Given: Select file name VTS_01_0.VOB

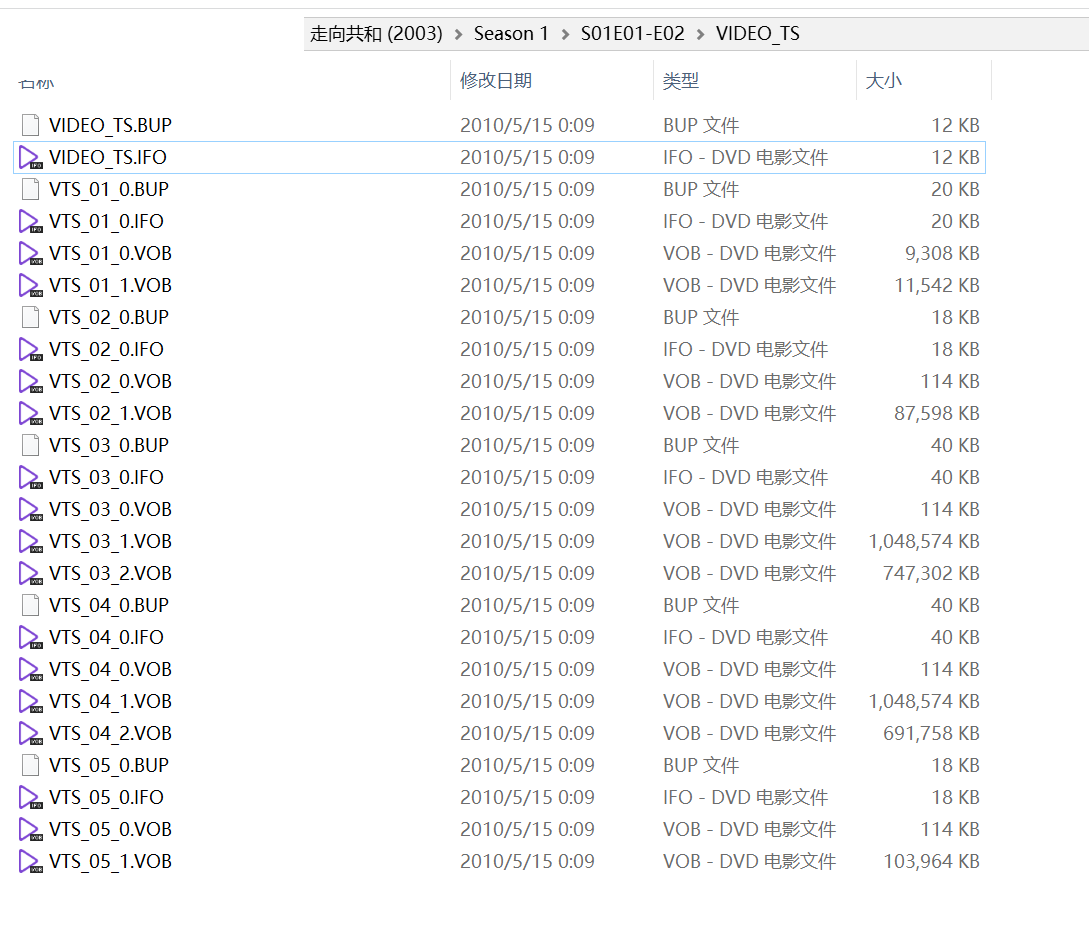Looking at the screenshot, I should click(110, 253).
